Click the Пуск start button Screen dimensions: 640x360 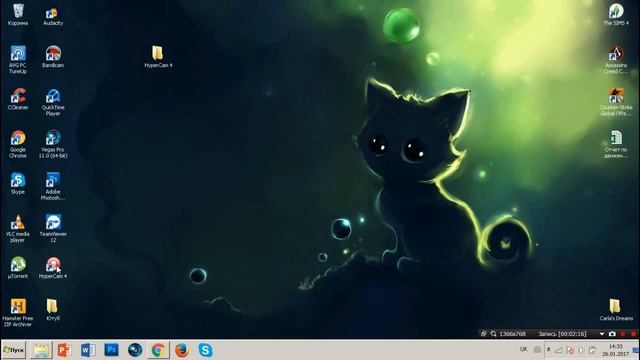click(x=13, y=350)
